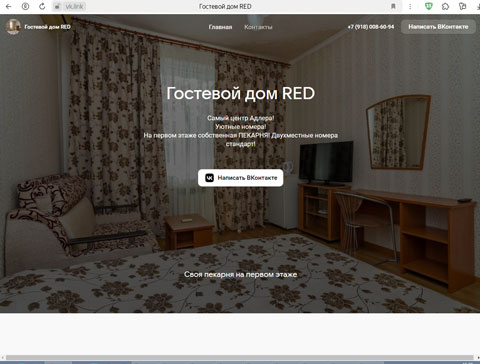Click the text 'Самый центр Адлера!'

[241, 118]
